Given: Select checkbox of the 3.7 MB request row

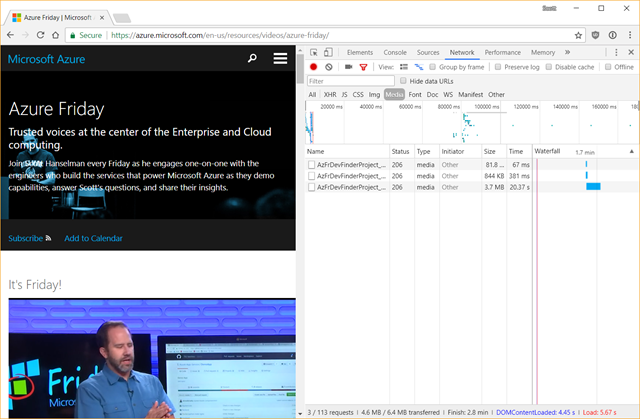Looking at the screenshot, I should [311, 187].
